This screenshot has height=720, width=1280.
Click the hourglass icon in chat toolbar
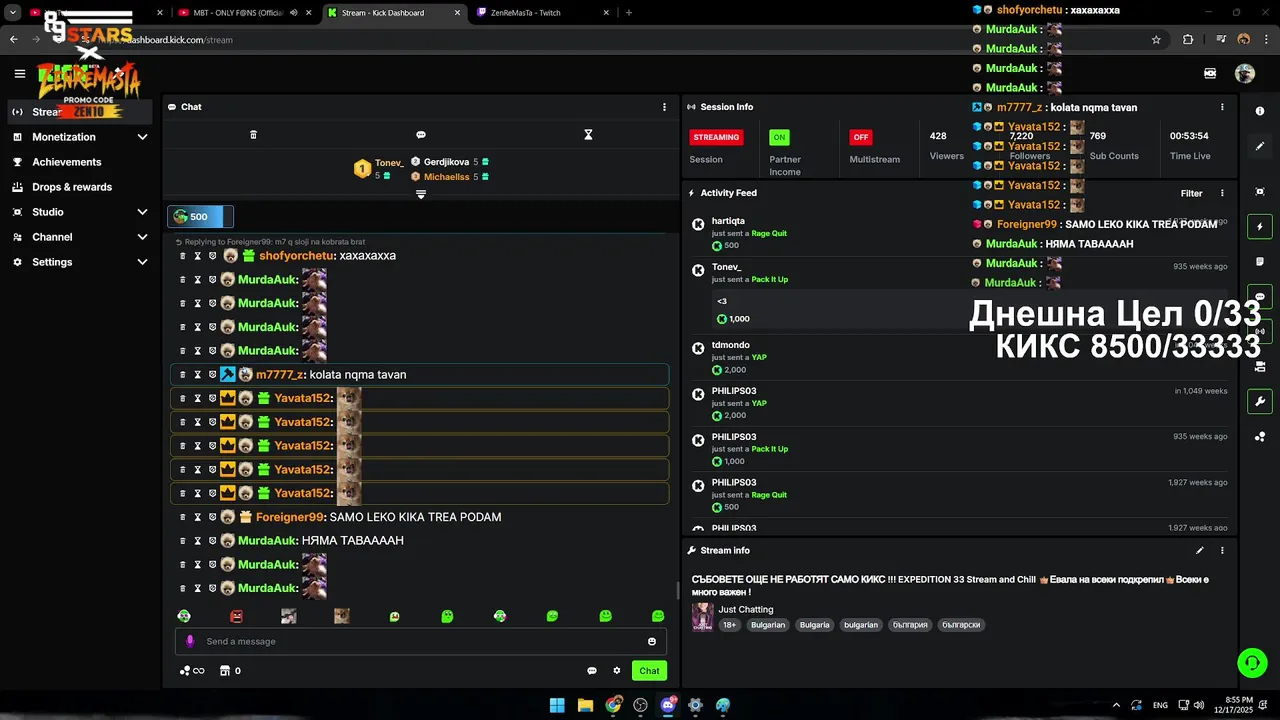[588, 134]
